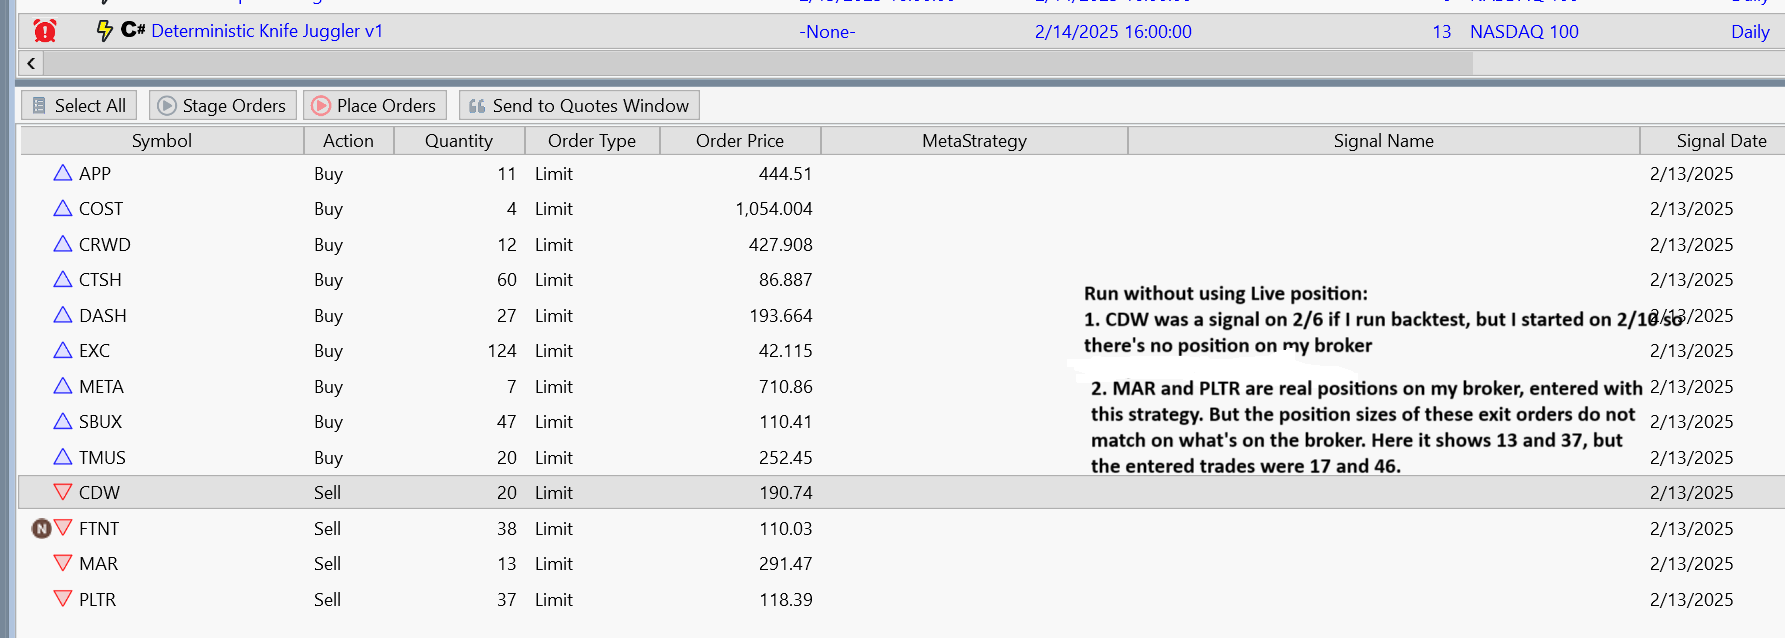Select the APP symbol text

point(95,174)
